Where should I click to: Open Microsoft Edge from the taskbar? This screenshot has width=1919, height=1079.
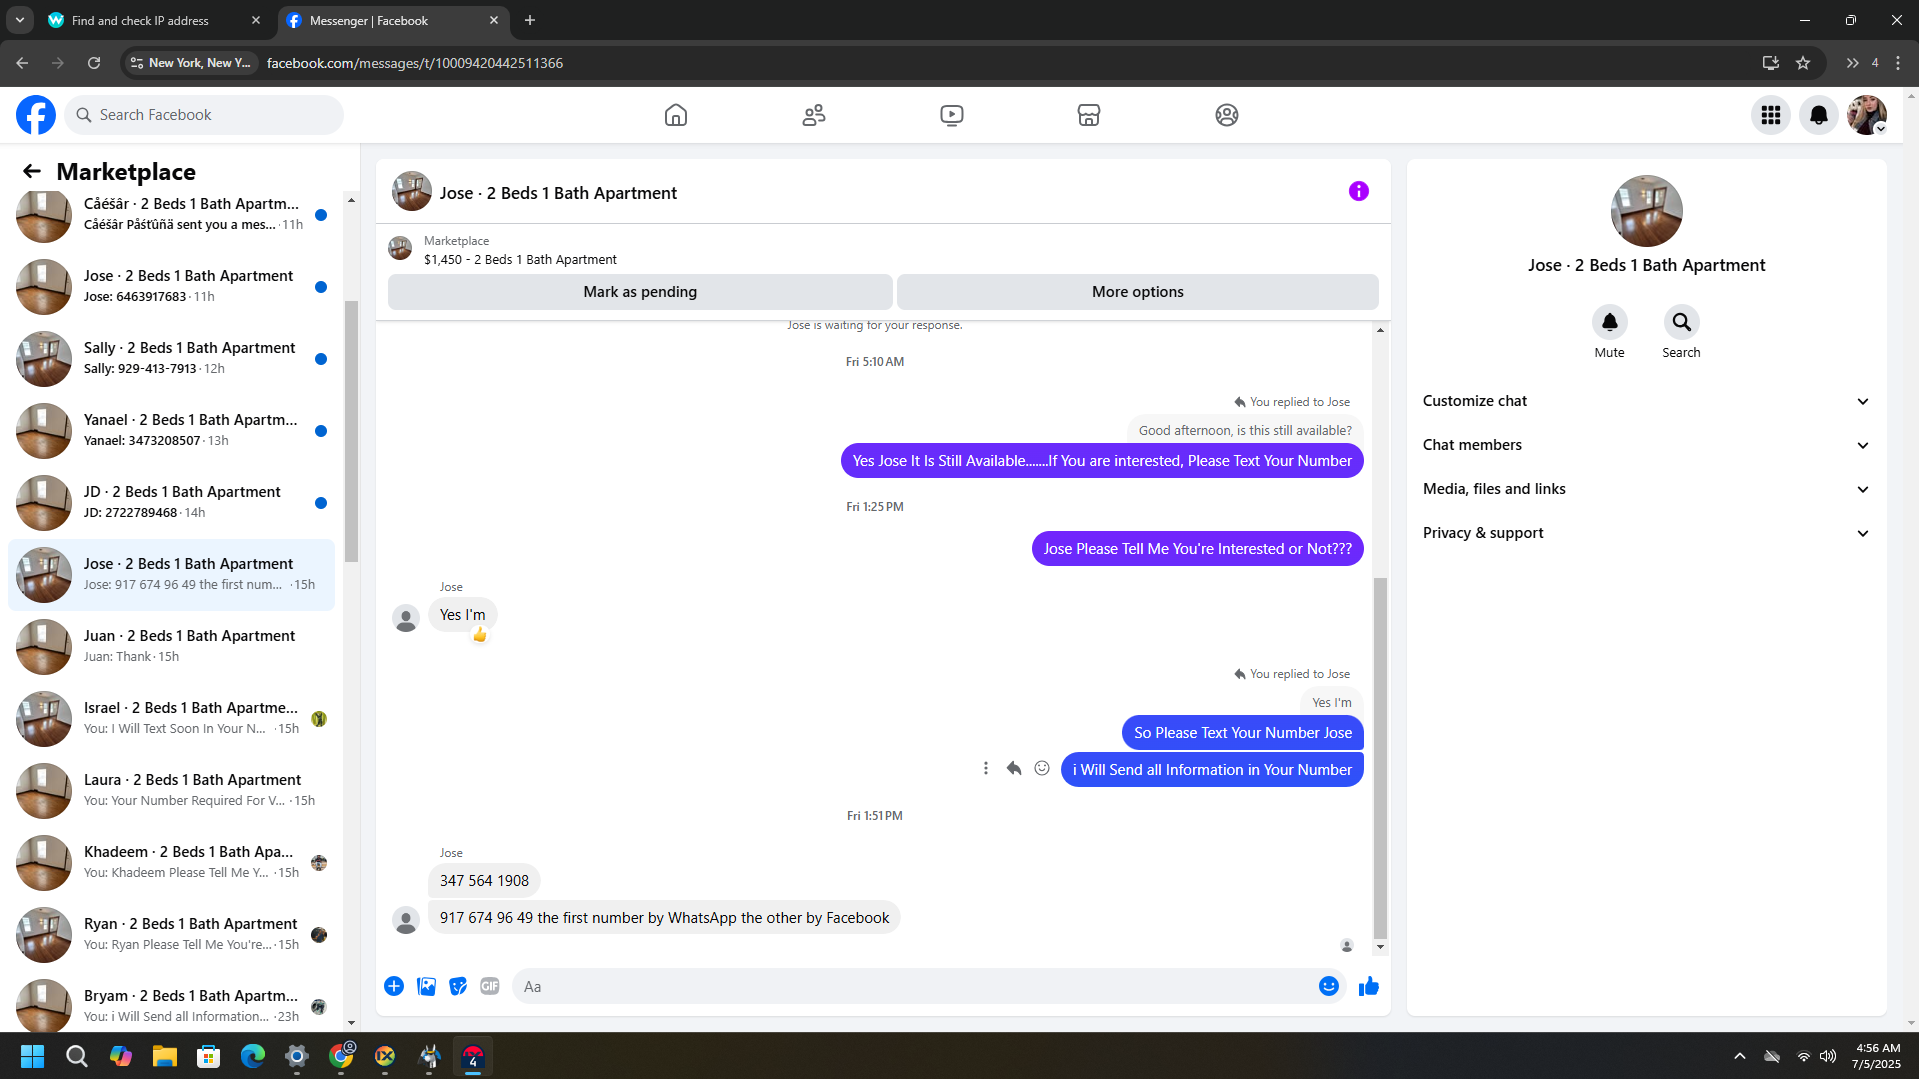(252, 1056)
